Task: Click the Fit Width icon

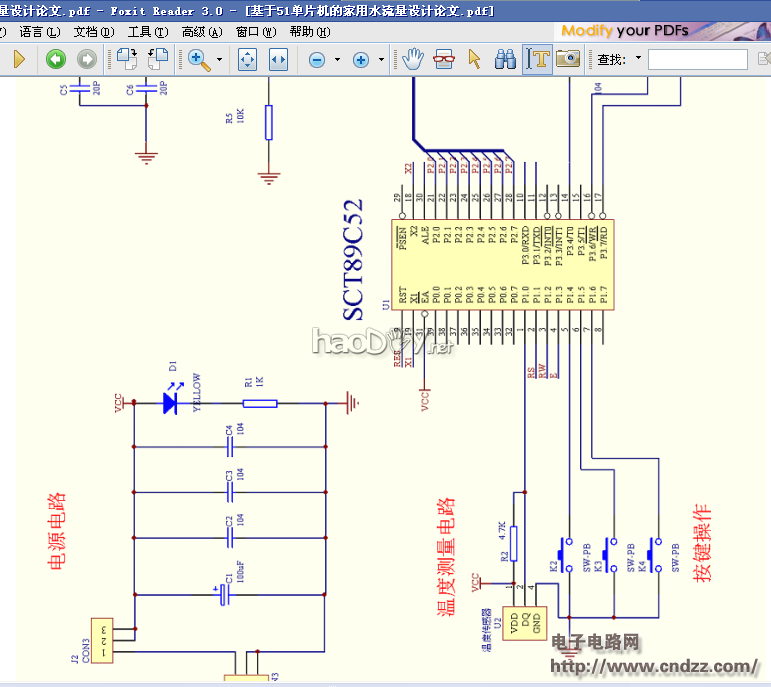Action: pos(278,60)
